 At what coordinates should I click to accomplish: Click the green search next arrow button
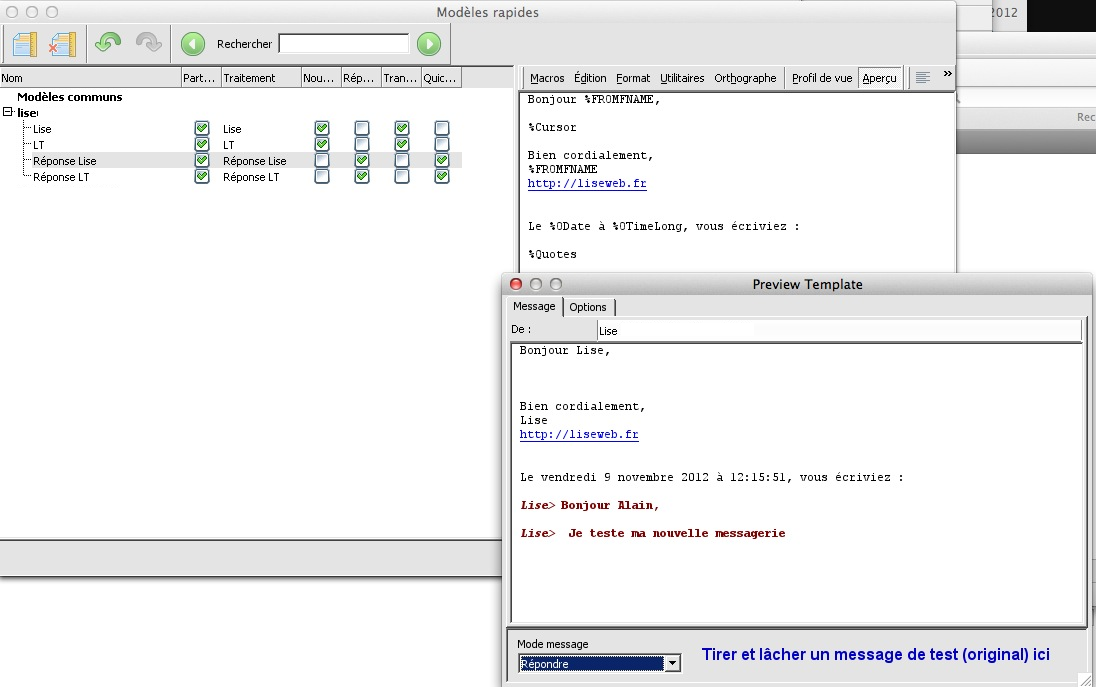click(x=429, y=44)
